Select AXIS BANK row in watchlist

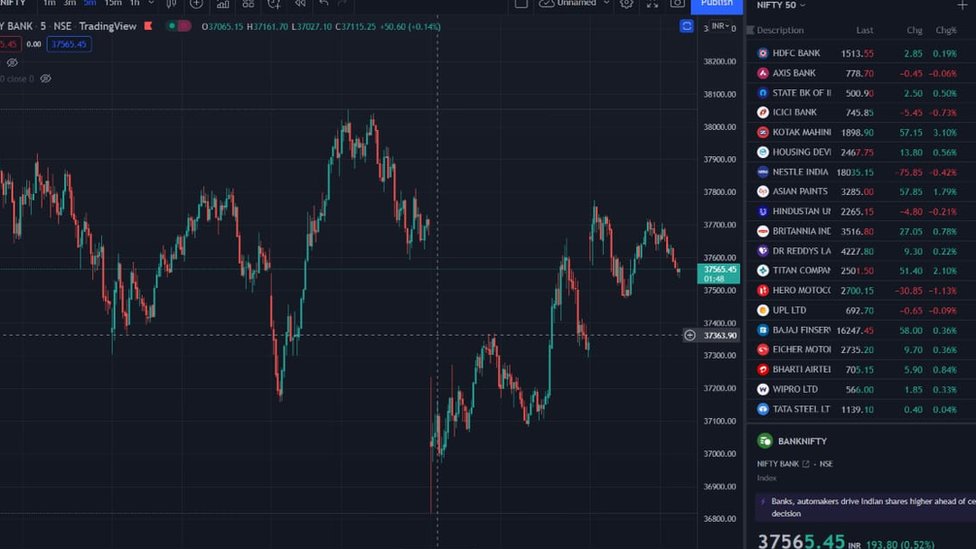coord(861,73)
